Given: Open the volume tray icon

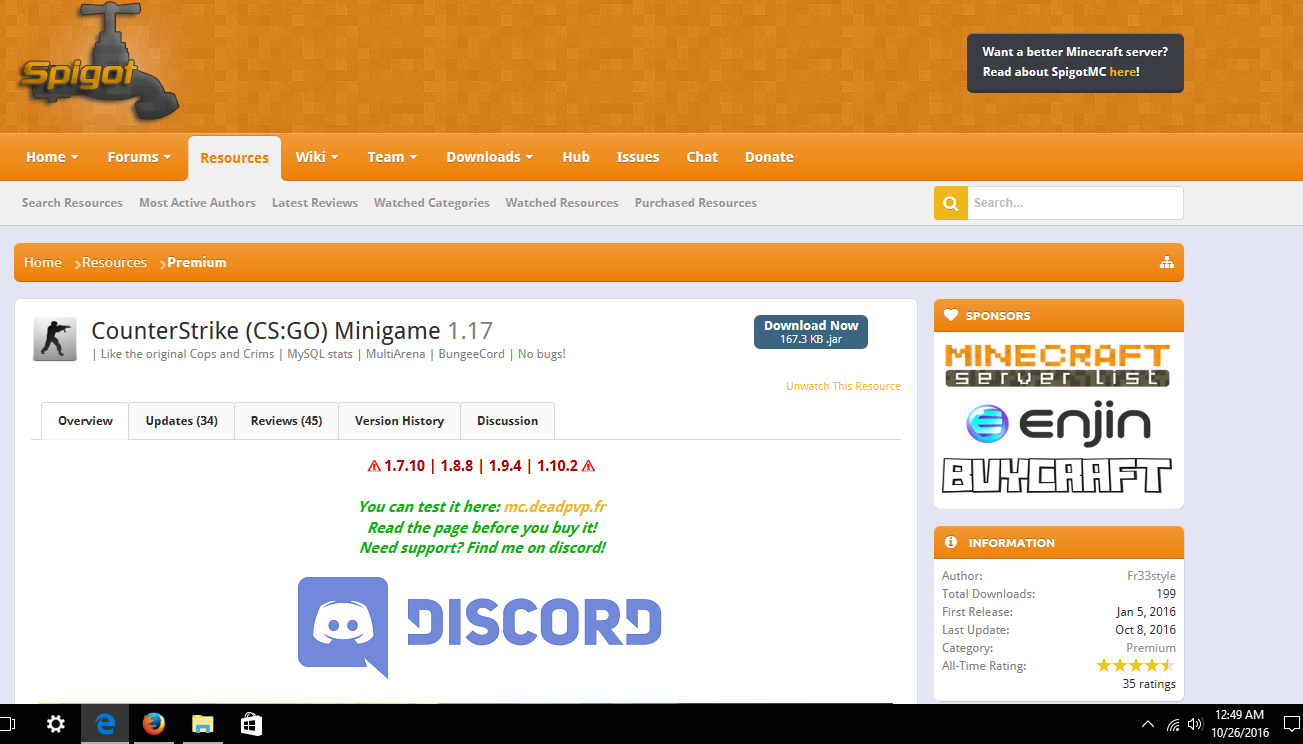Looking at the screenshot, I should [x=1196, y=724].
